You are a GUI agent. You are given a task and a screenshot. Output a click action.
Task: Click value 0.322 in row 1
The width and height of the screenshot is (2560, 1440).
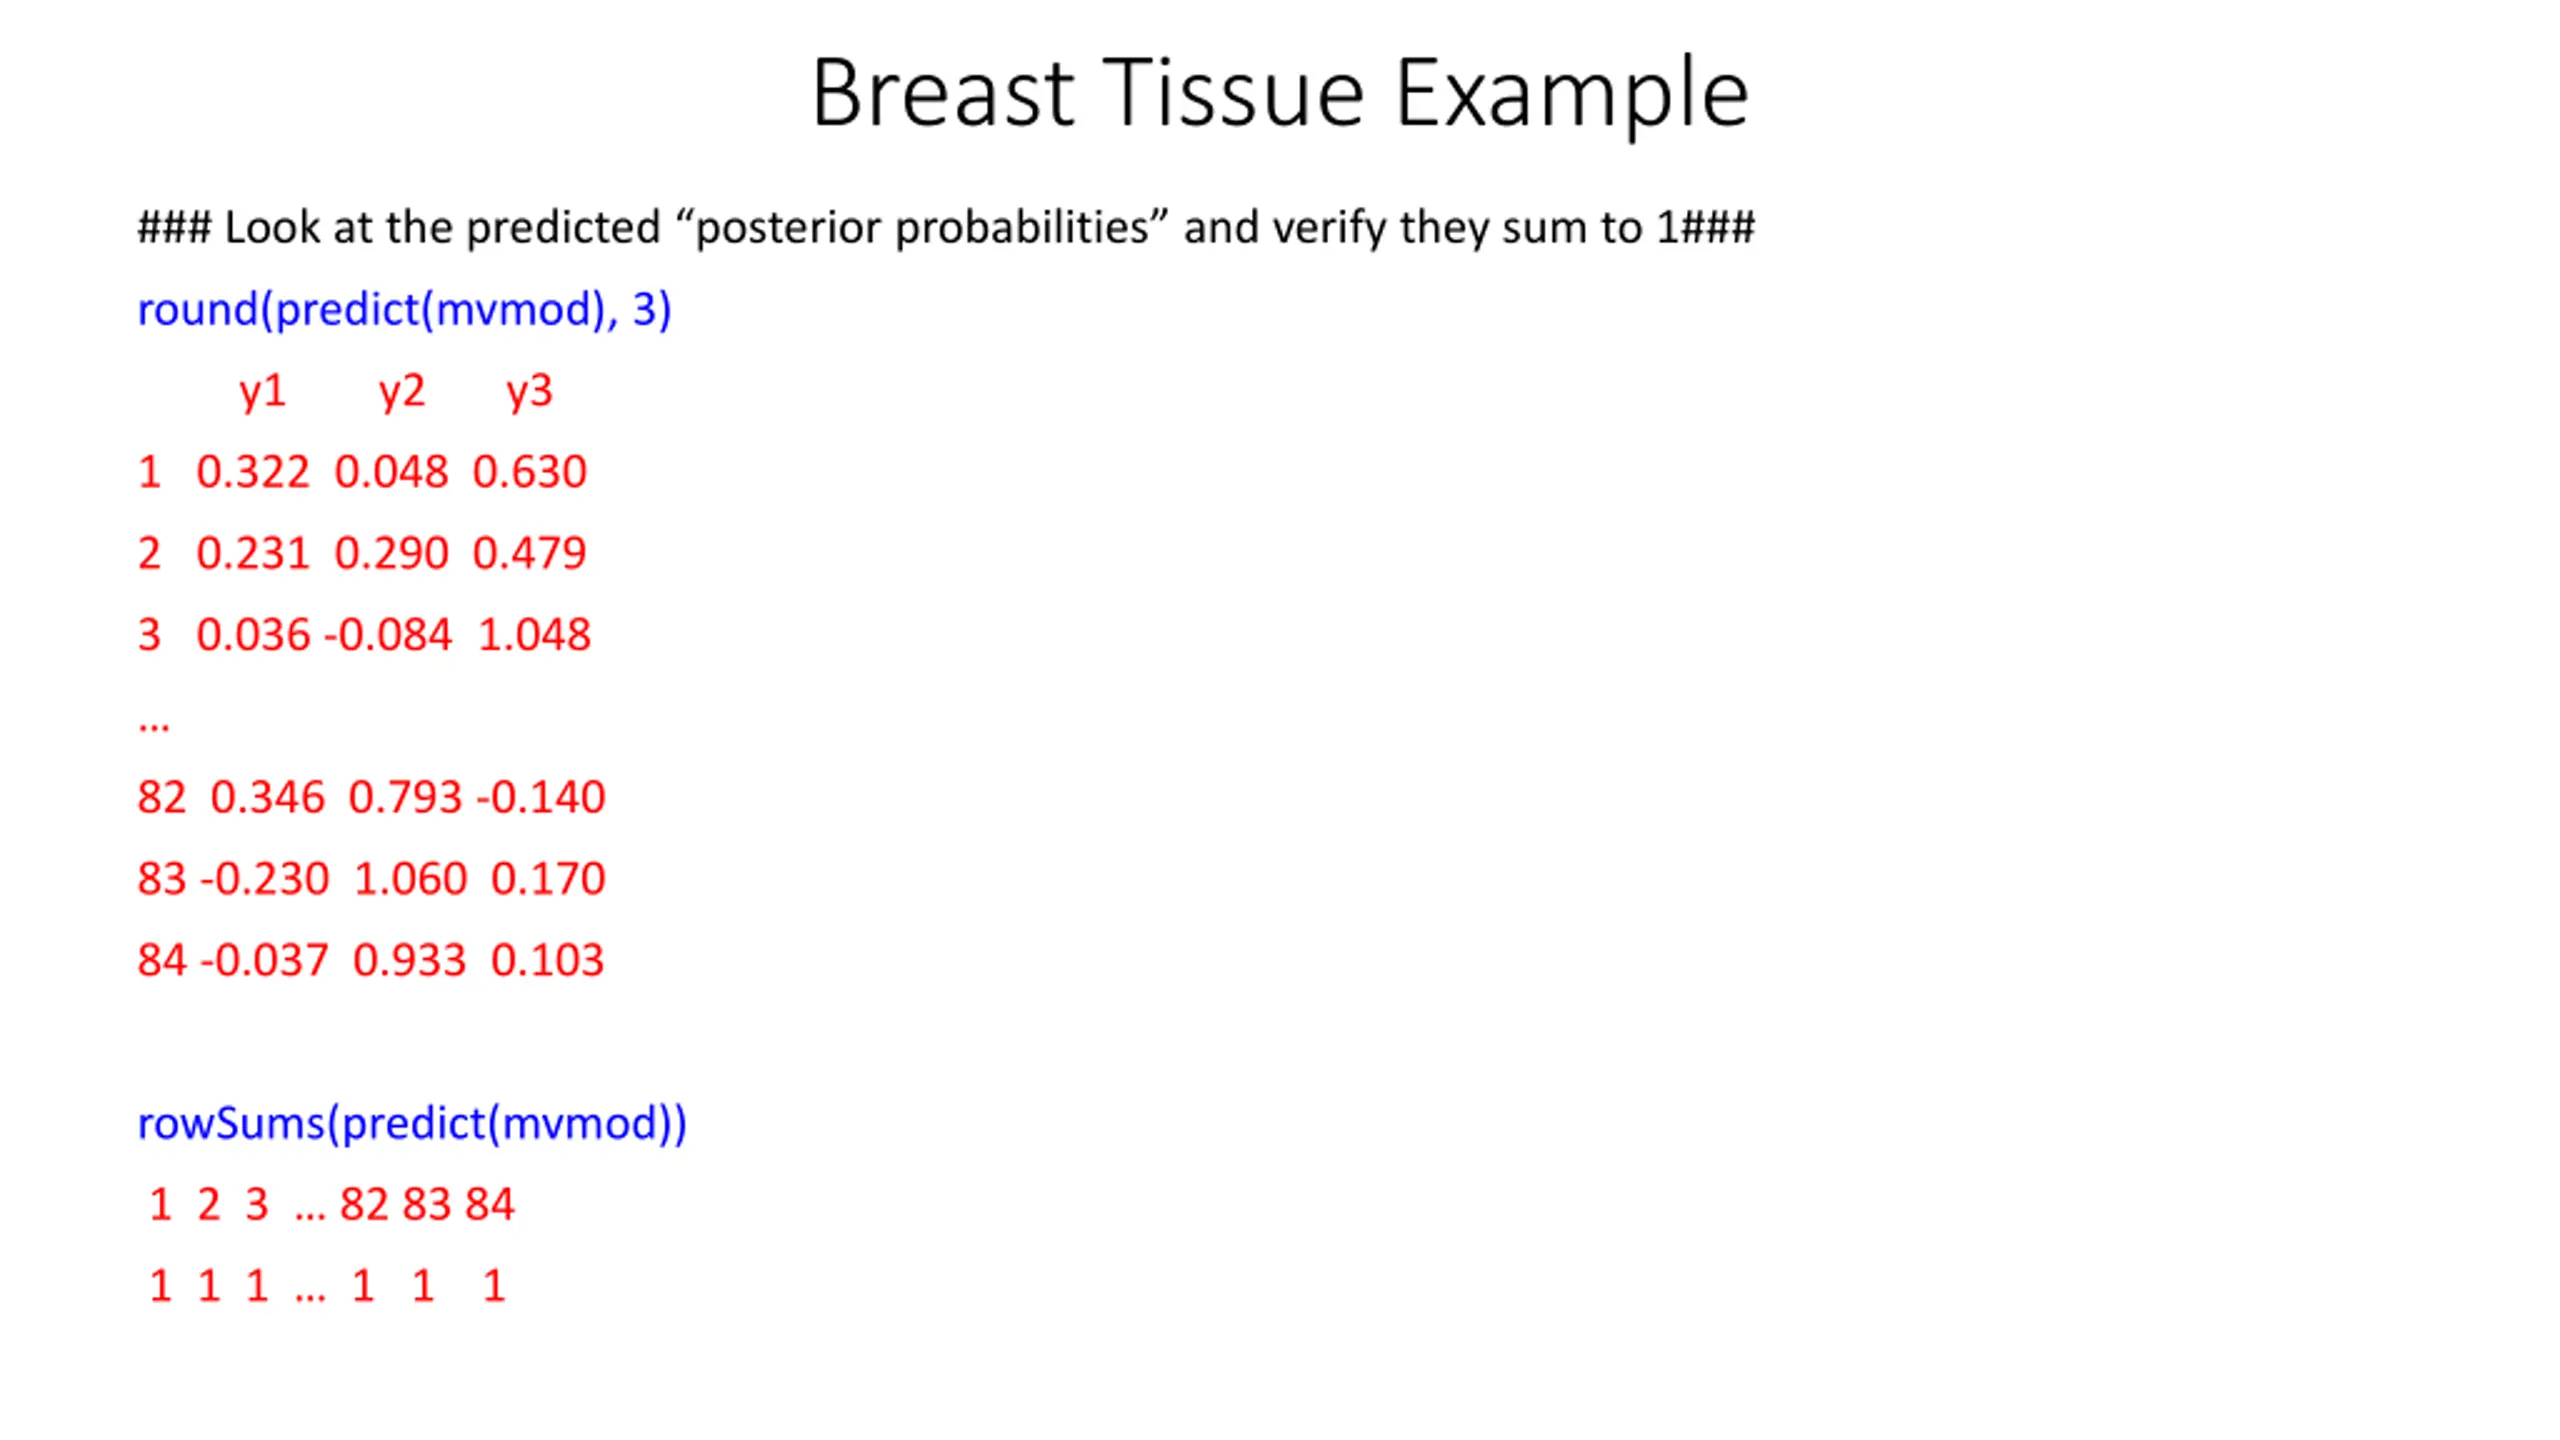[x=253, y=472]
